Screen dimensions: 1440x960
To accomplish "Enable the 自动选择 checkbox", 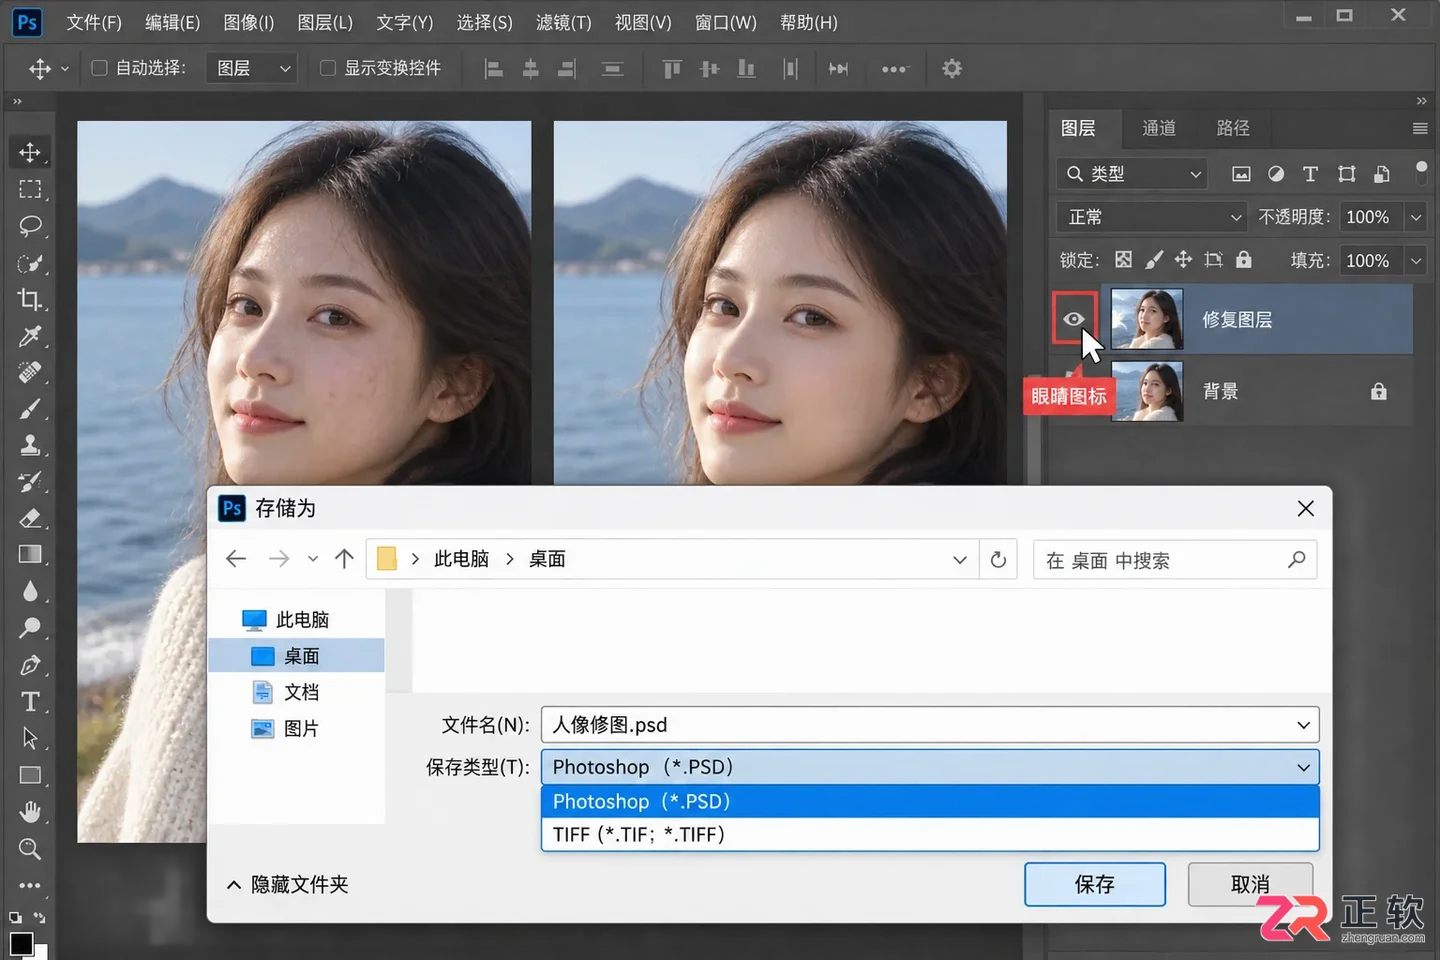I will [x=99, y=68].
